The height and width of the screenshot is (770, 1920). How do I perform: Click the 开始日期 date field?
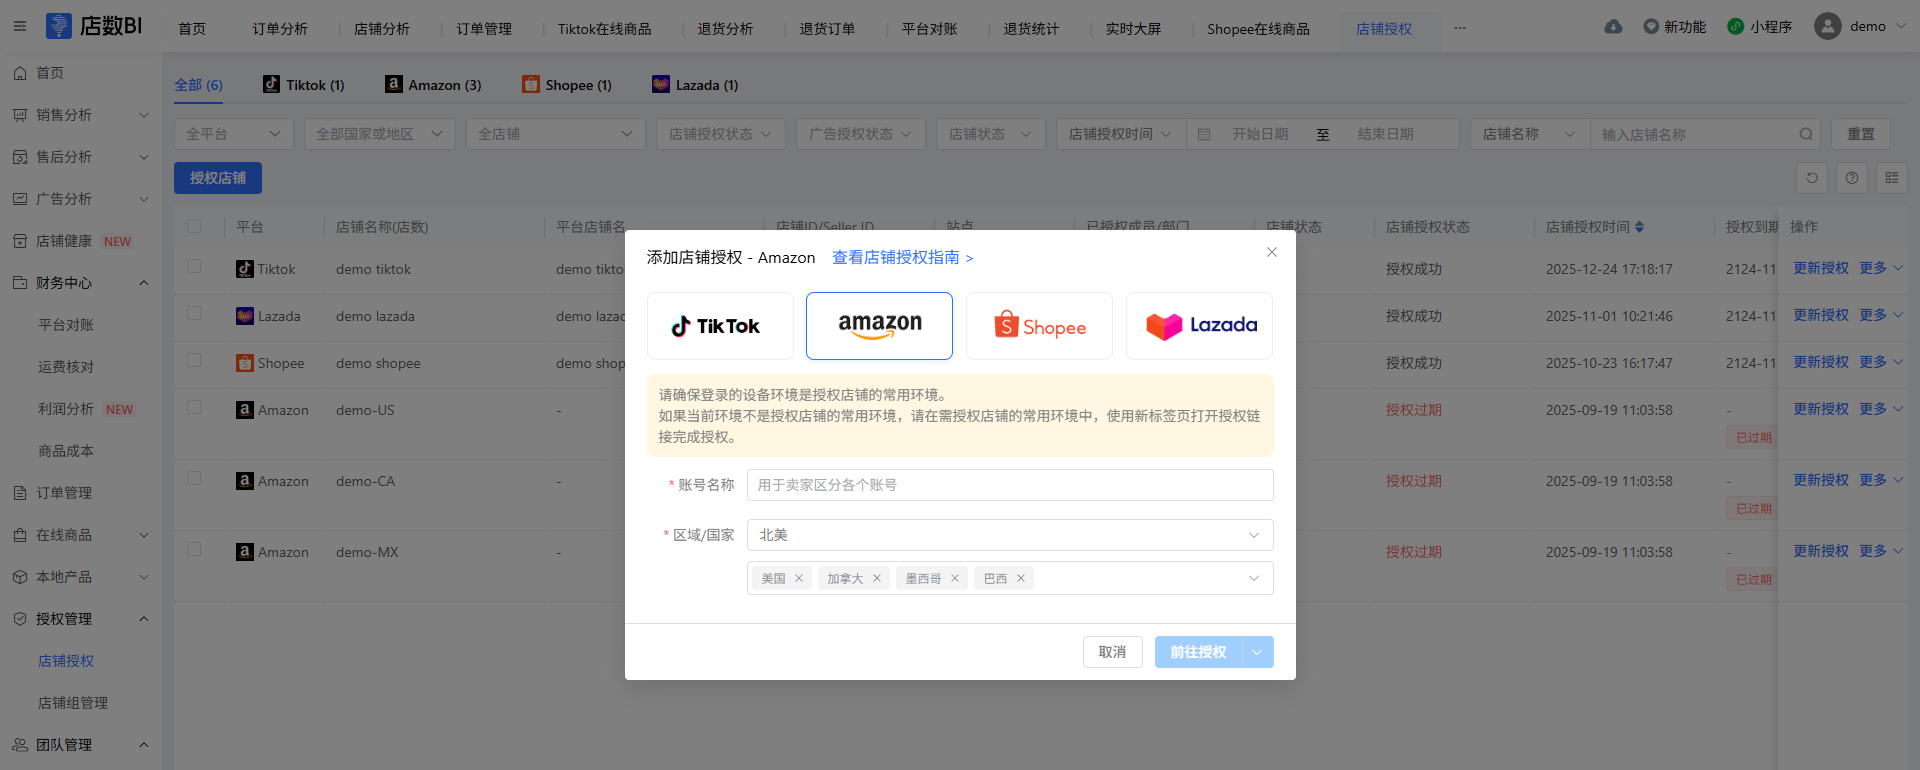click(x=1260, y=134)
